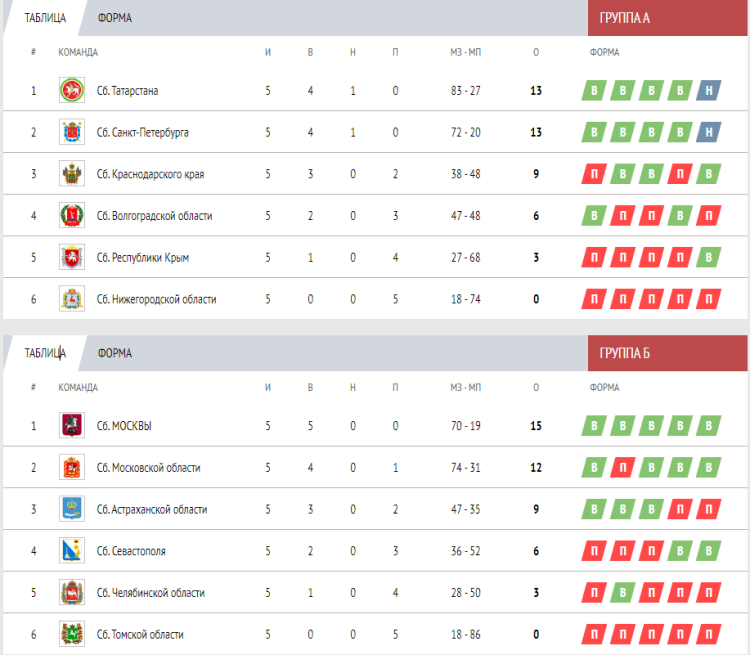The height and width of the screenshot is (655, 750).
Task: Switch to Форма tab in Group B
Action: (115, 353)
